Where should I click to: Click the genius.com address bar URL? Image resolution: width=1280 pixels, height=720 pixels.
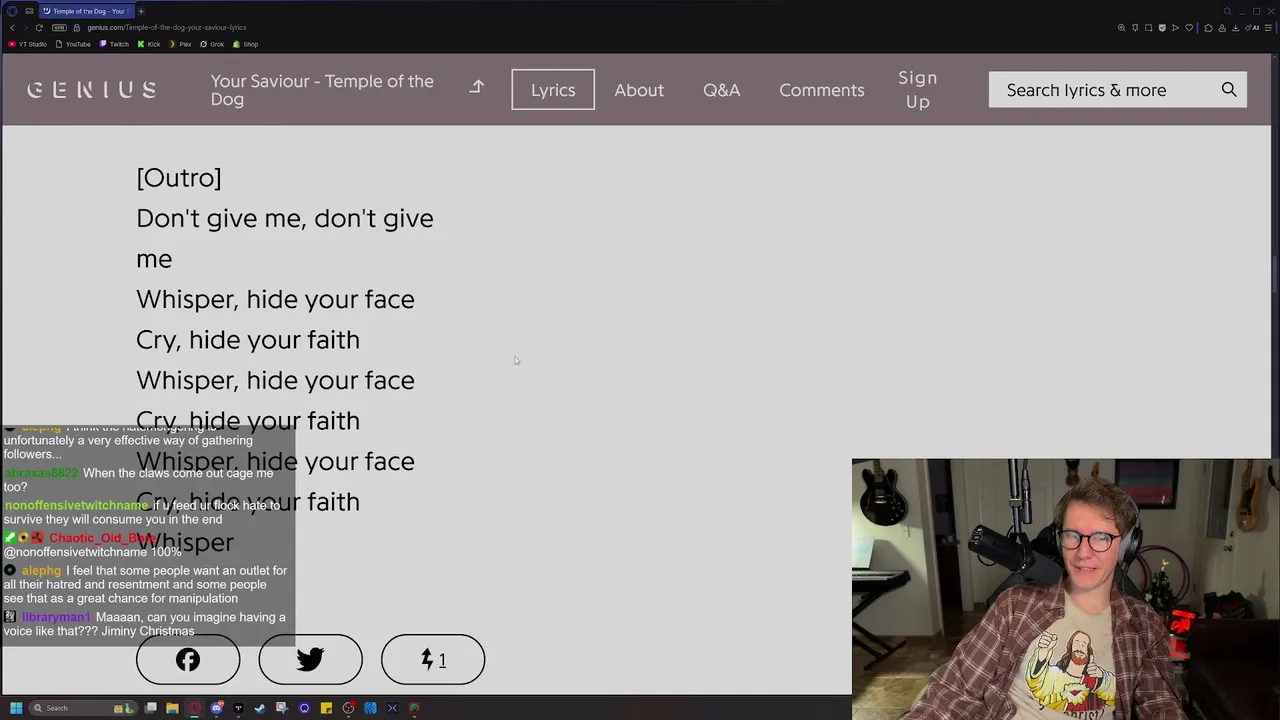pyautogui.click(x=166, y=27)
